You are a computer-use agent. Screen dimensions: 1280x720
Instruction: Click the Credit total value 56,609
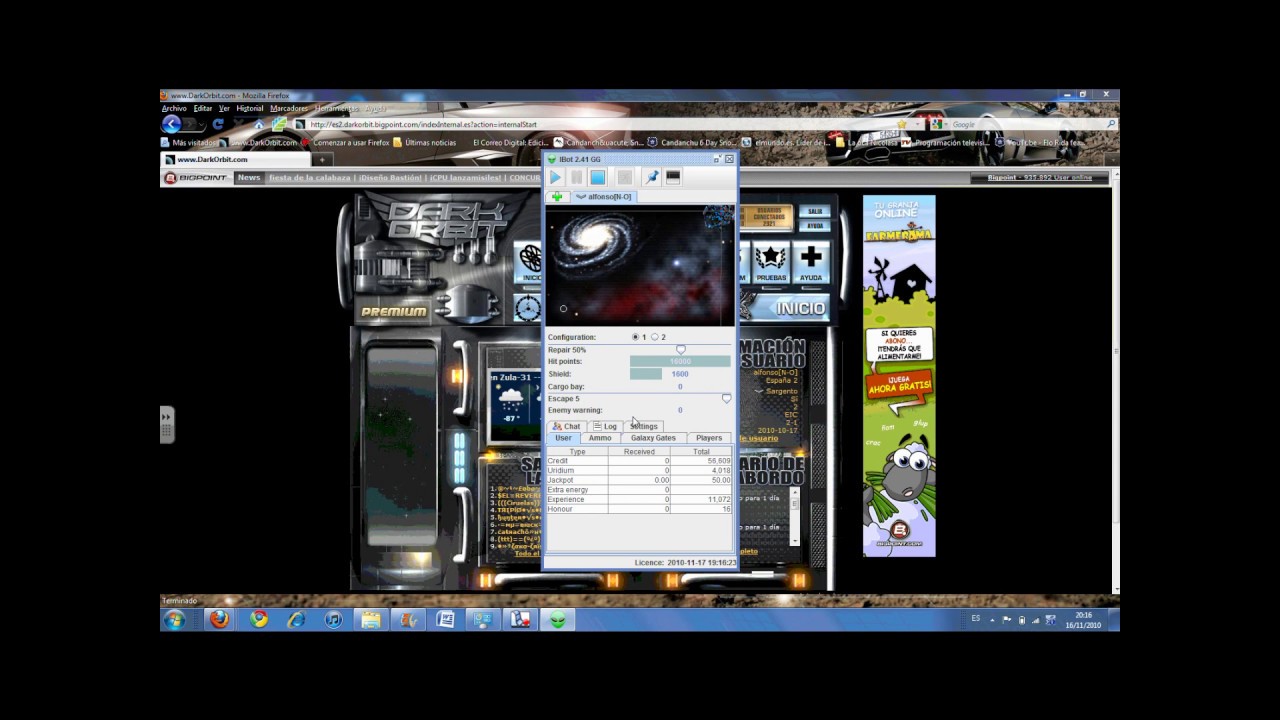click(719, 461)
